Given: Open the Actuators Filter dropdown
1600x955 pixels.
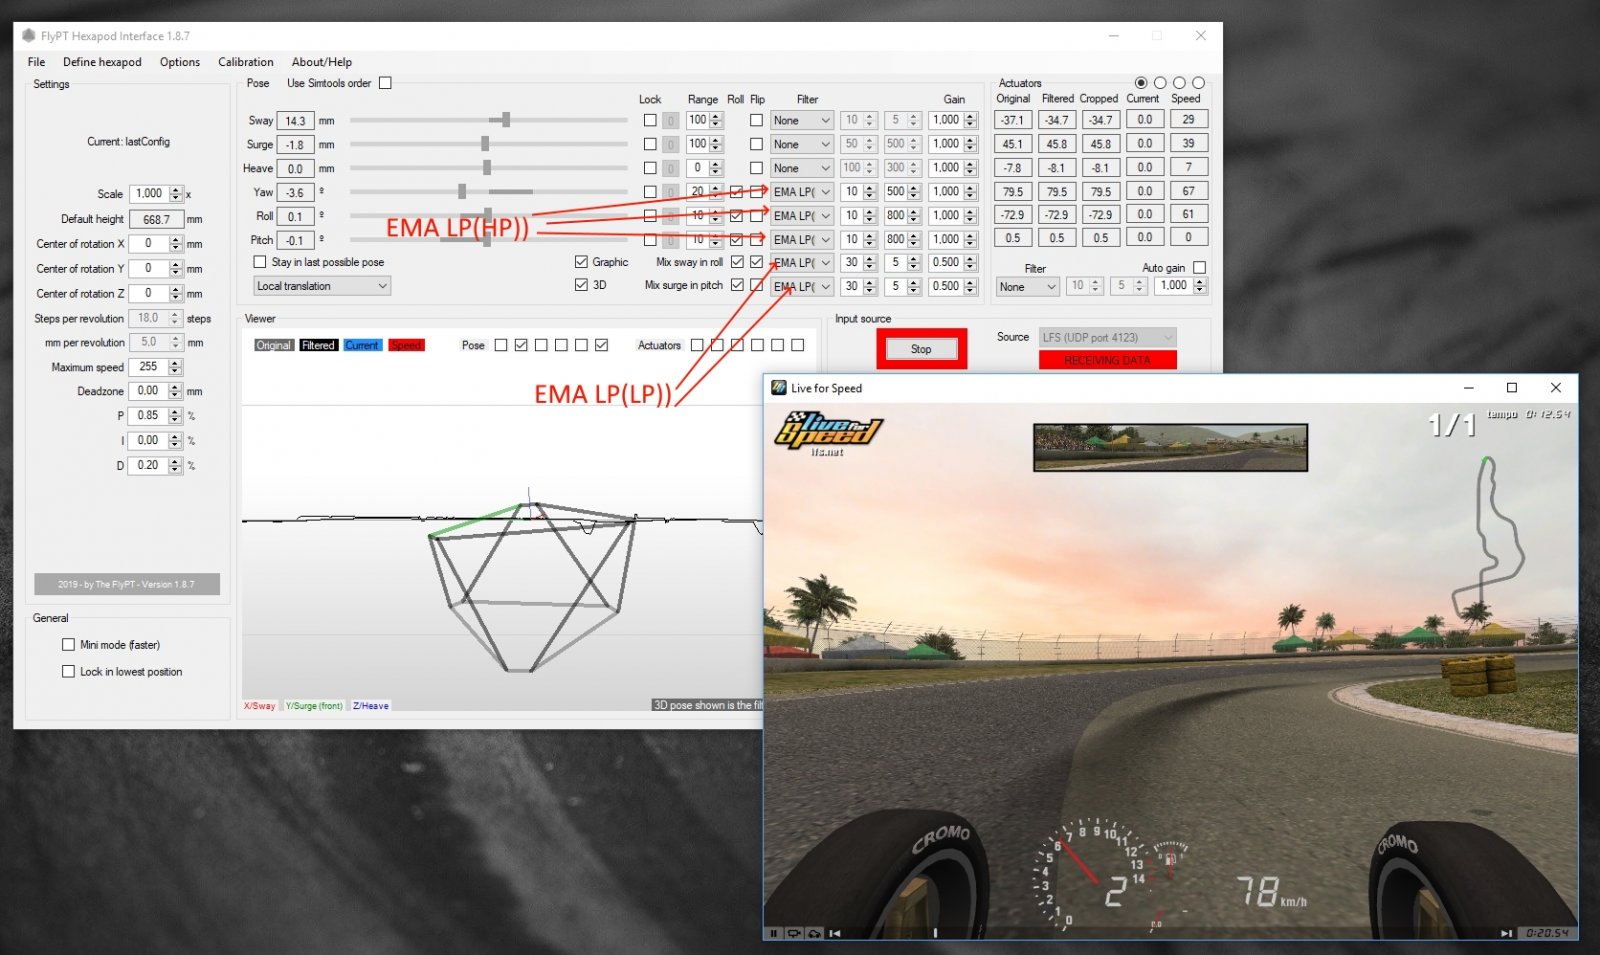Looking at the screenshot, I should [1027, 286].
